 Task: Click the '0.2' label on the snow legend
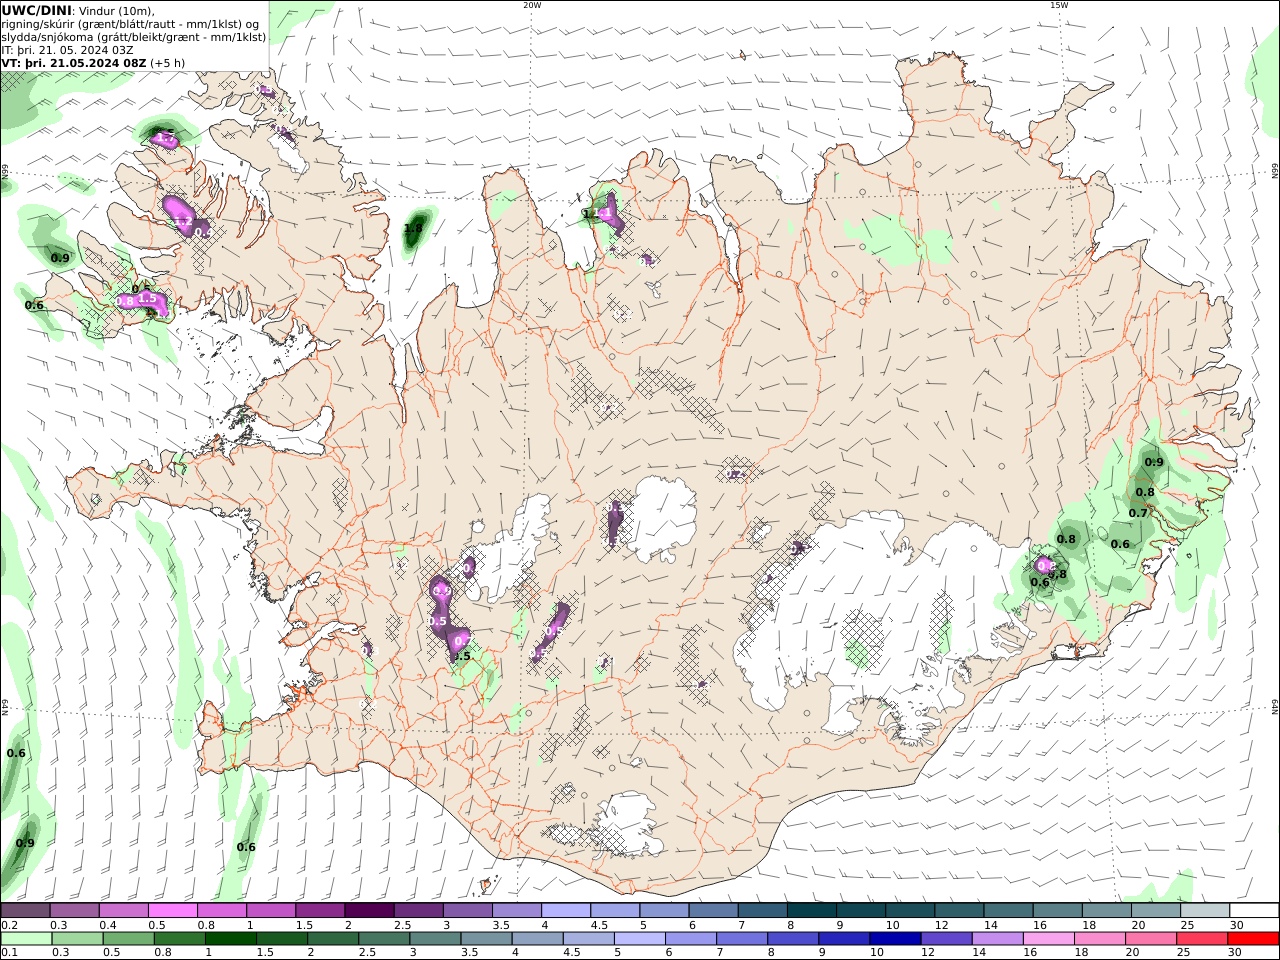point(10,926)
